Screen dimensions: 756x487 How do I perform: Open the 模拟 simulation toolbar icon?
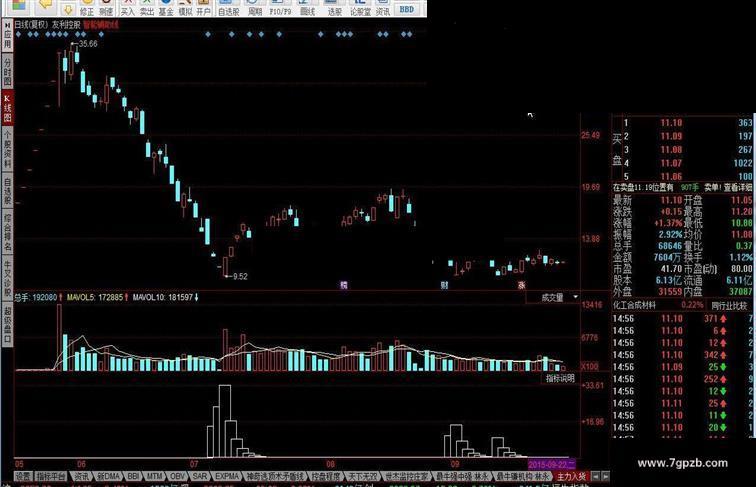pyautogui.click(x=185, y=8)
